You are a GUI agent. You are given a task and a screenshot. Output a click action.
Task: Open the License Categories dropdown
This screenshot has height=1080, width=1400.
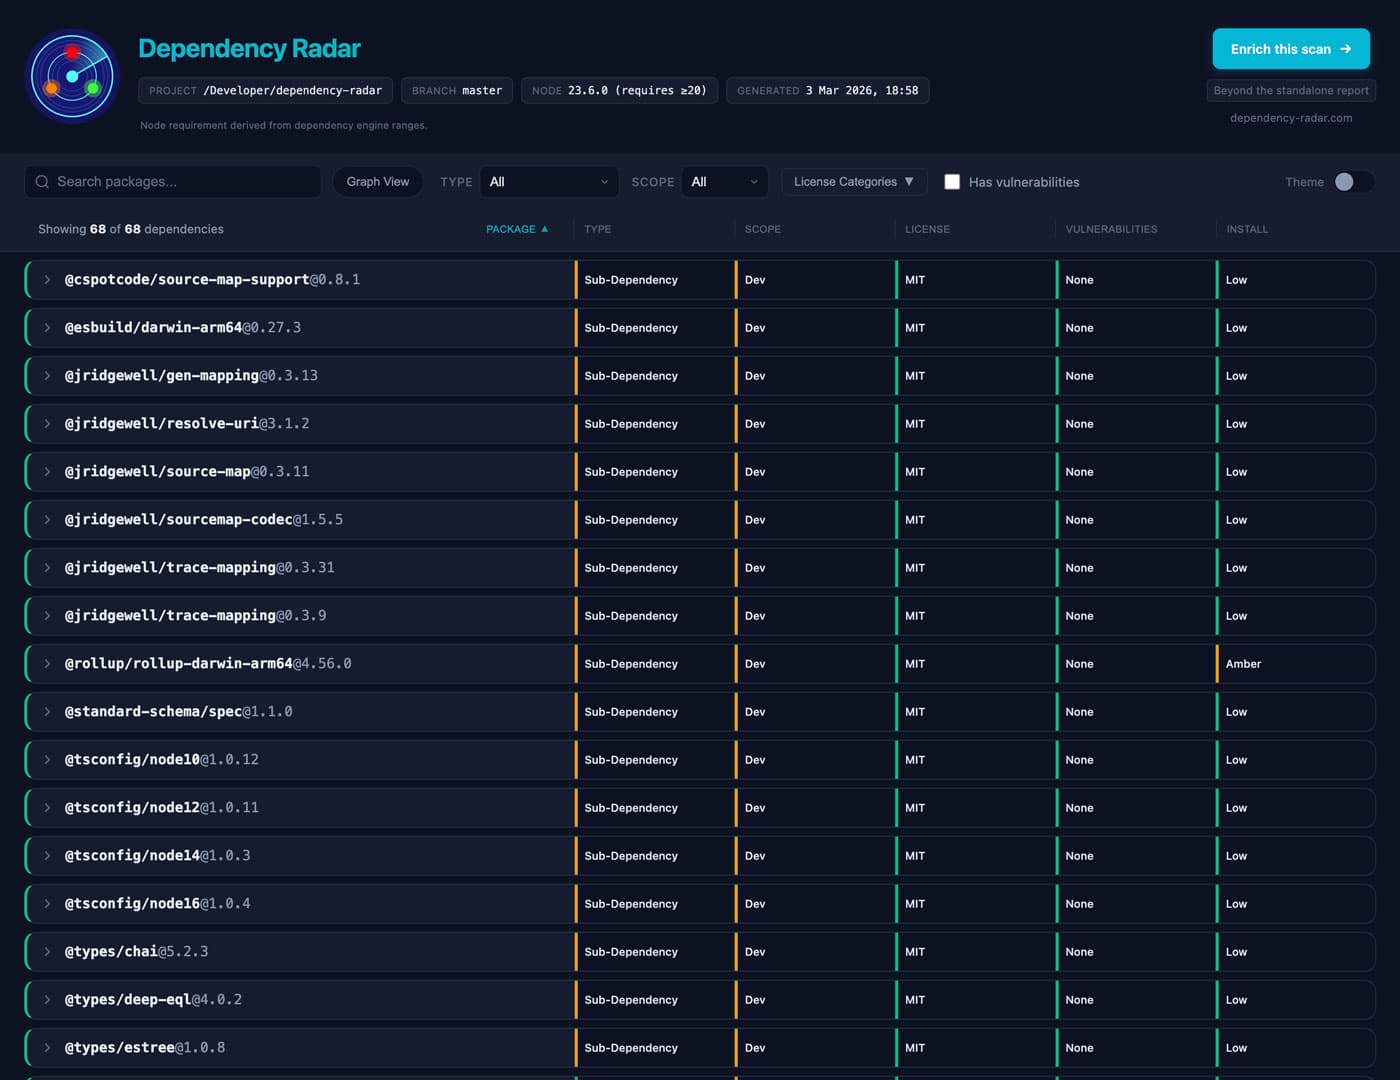tap(853, 181)
